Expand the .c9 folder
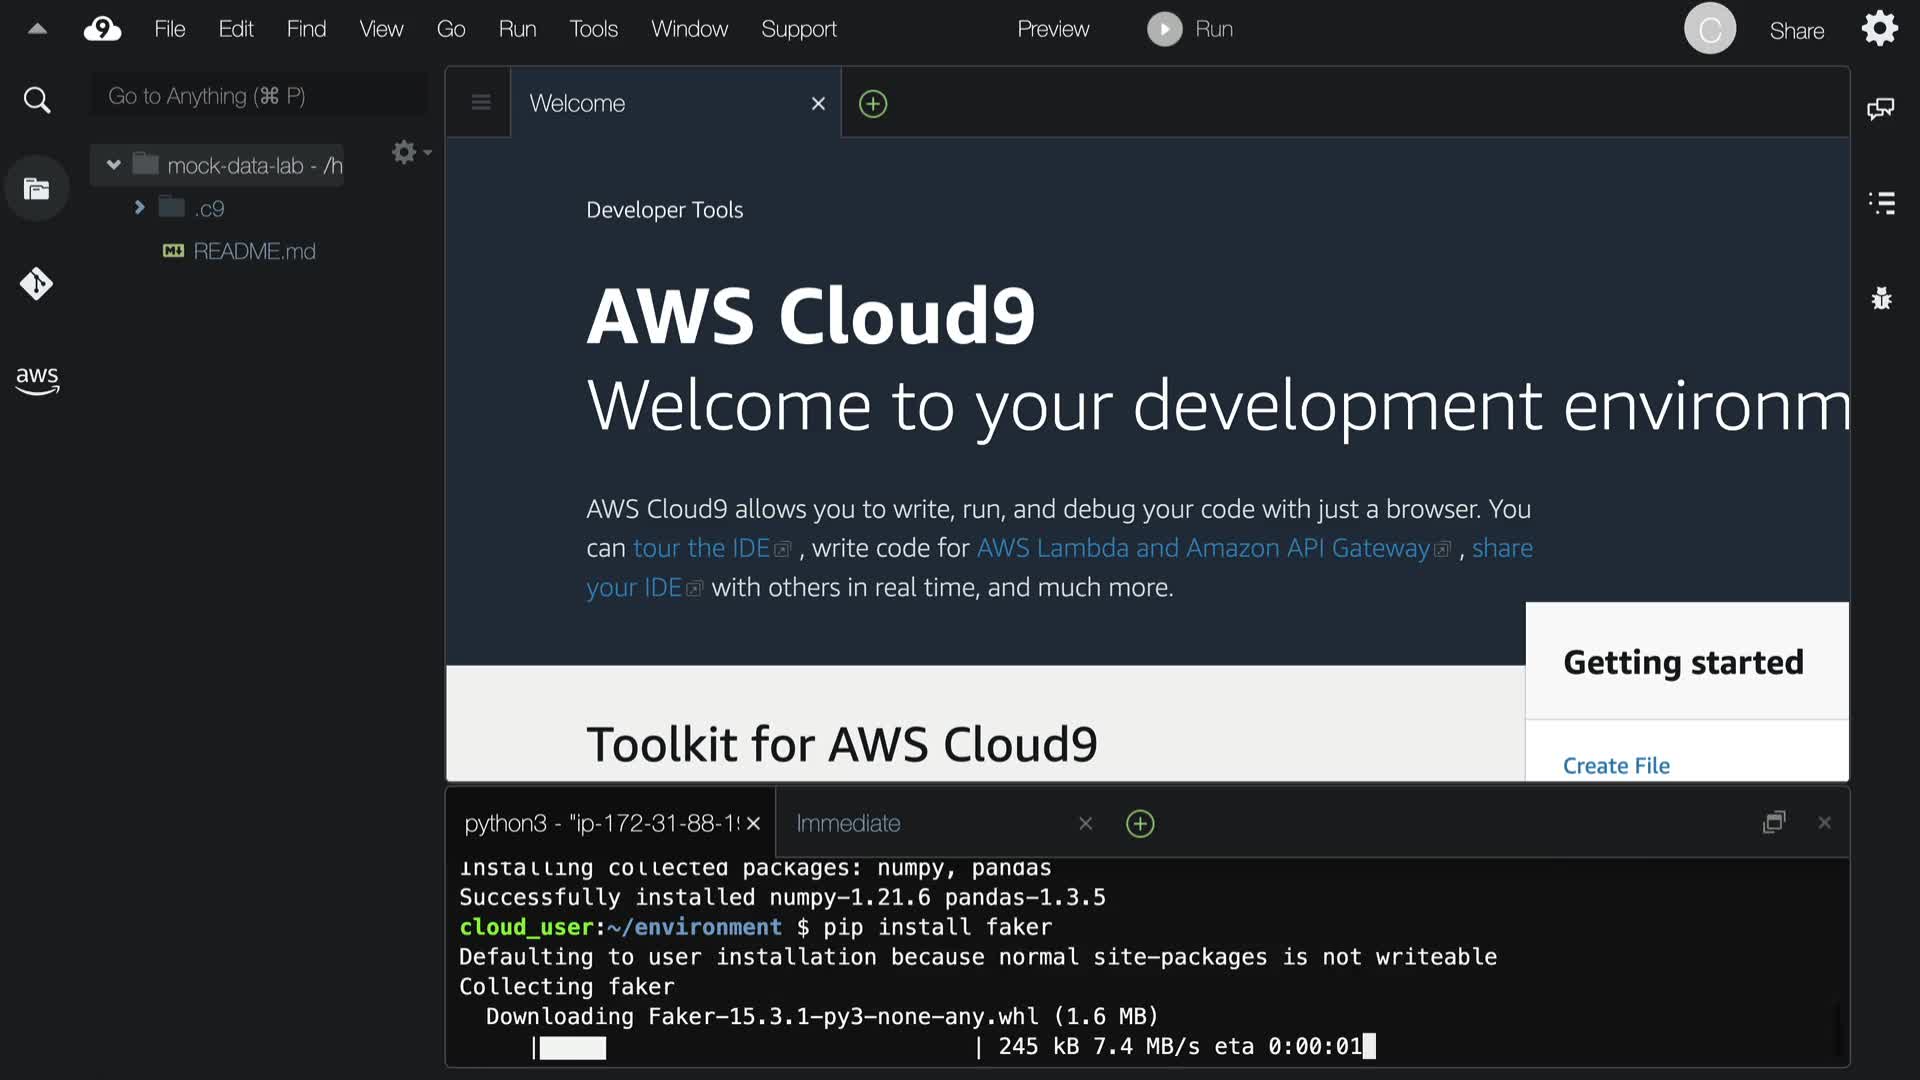The width and height of the screenshot is (1920, 1080). pyautogui.click(x=139, y=208)
